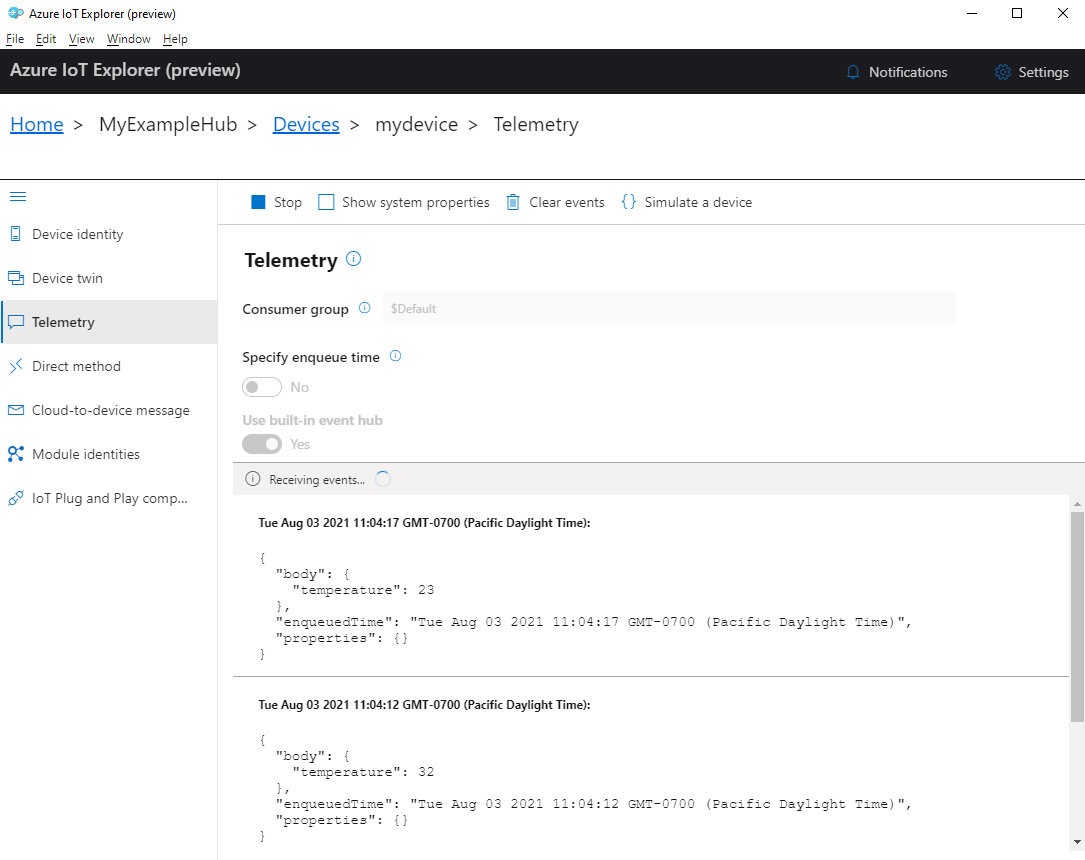This screenshot has width=1085, height=860.
Task: Open the View menu
Action: pos(81,38)
